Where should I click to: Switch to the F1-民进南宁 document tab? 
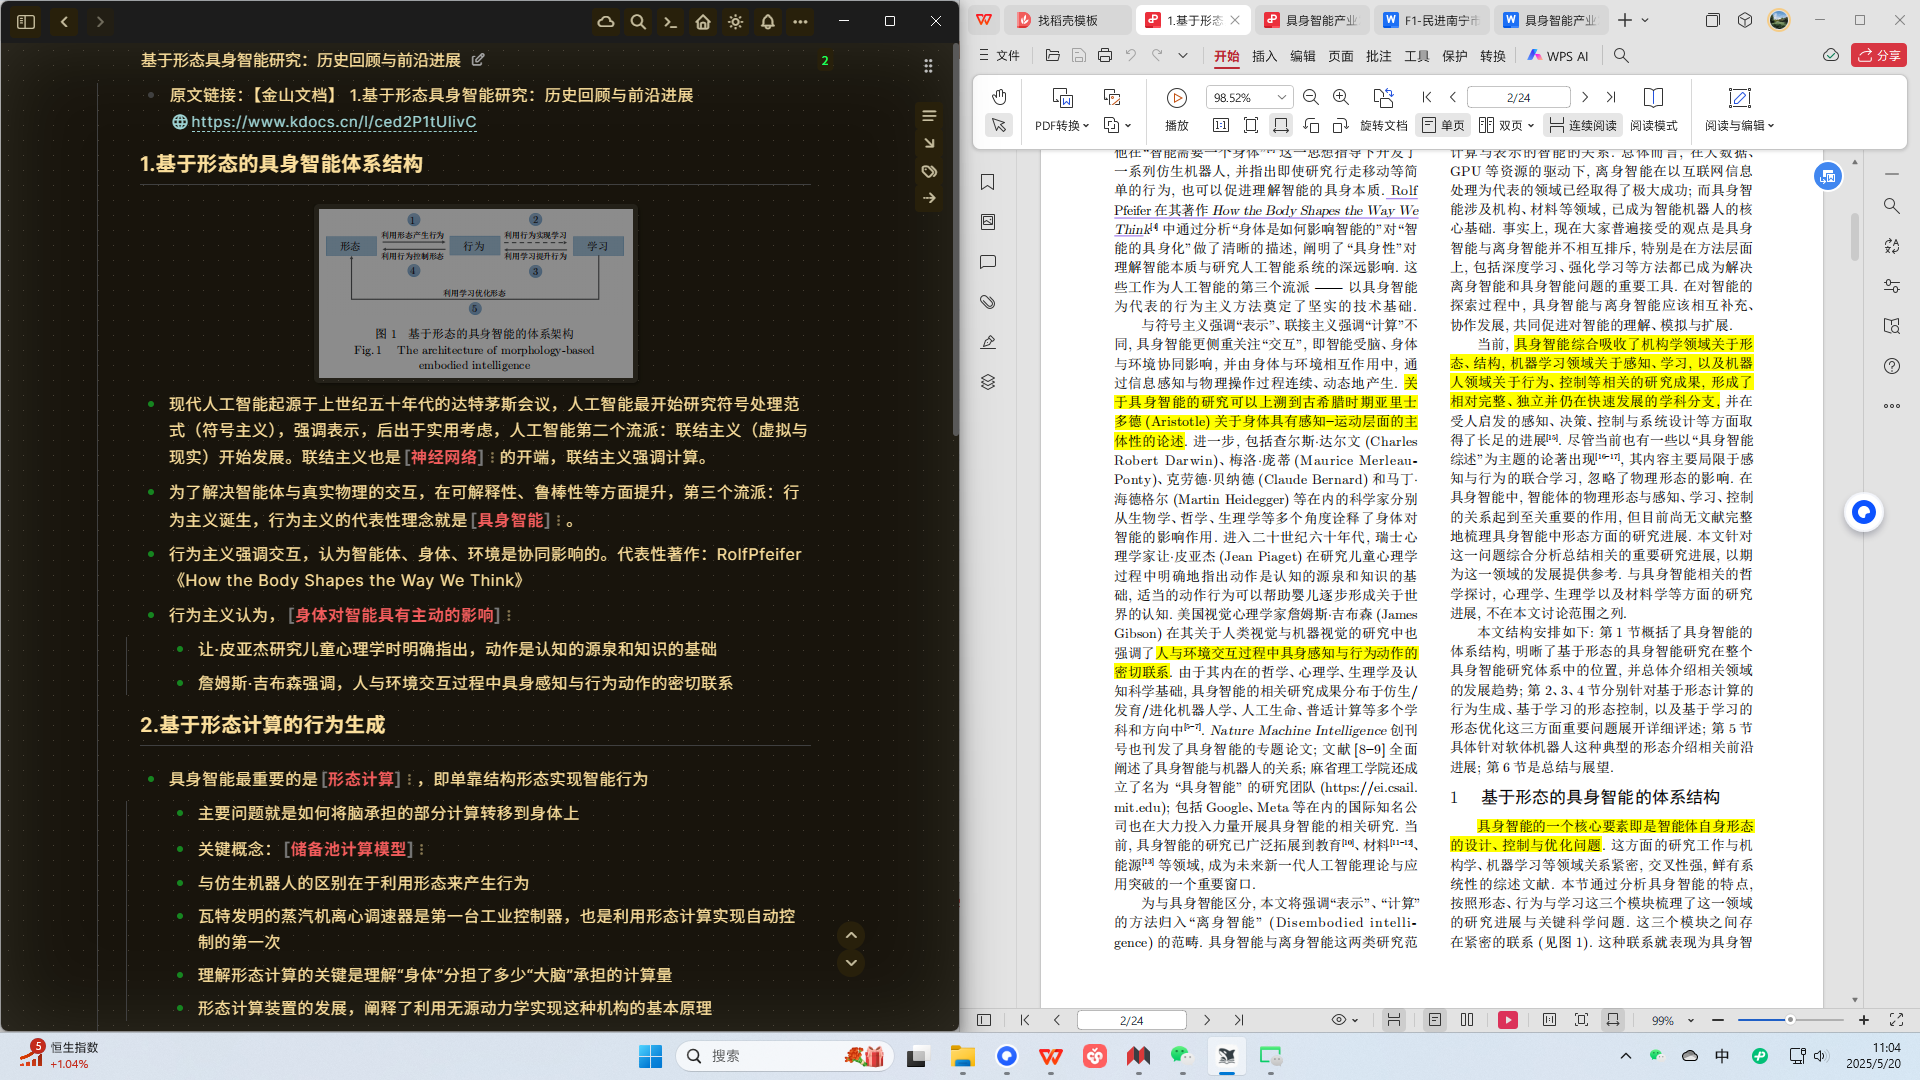pyautogui.click(x=1435, y=20)
